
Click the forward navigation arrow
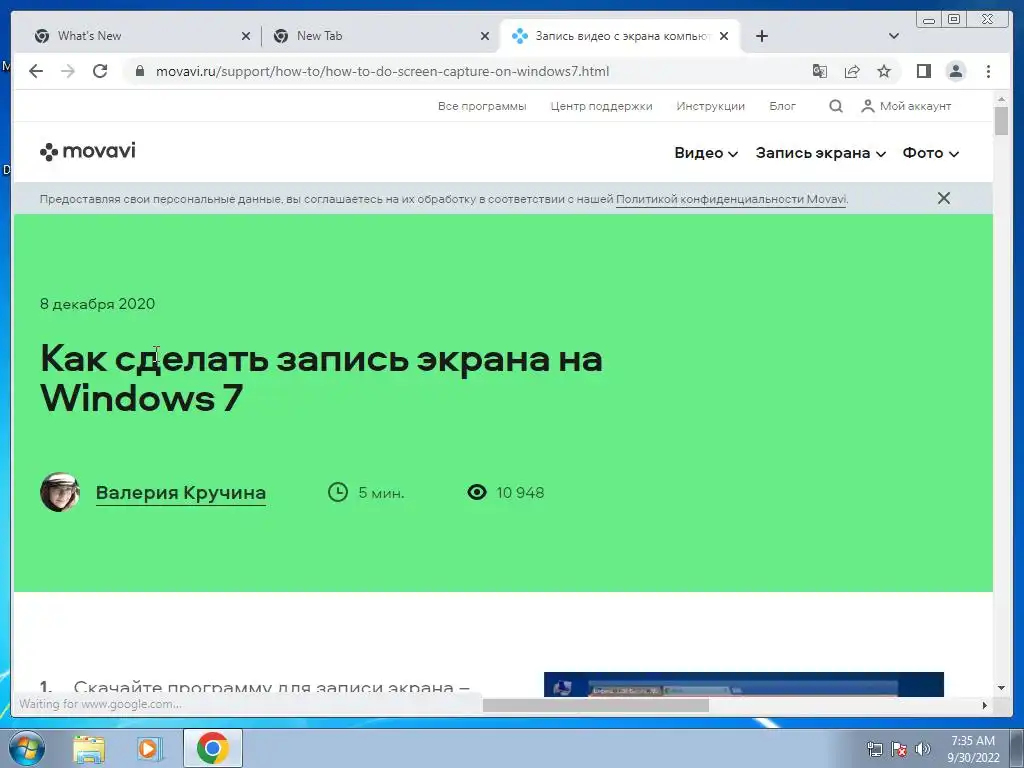[68, 71]
